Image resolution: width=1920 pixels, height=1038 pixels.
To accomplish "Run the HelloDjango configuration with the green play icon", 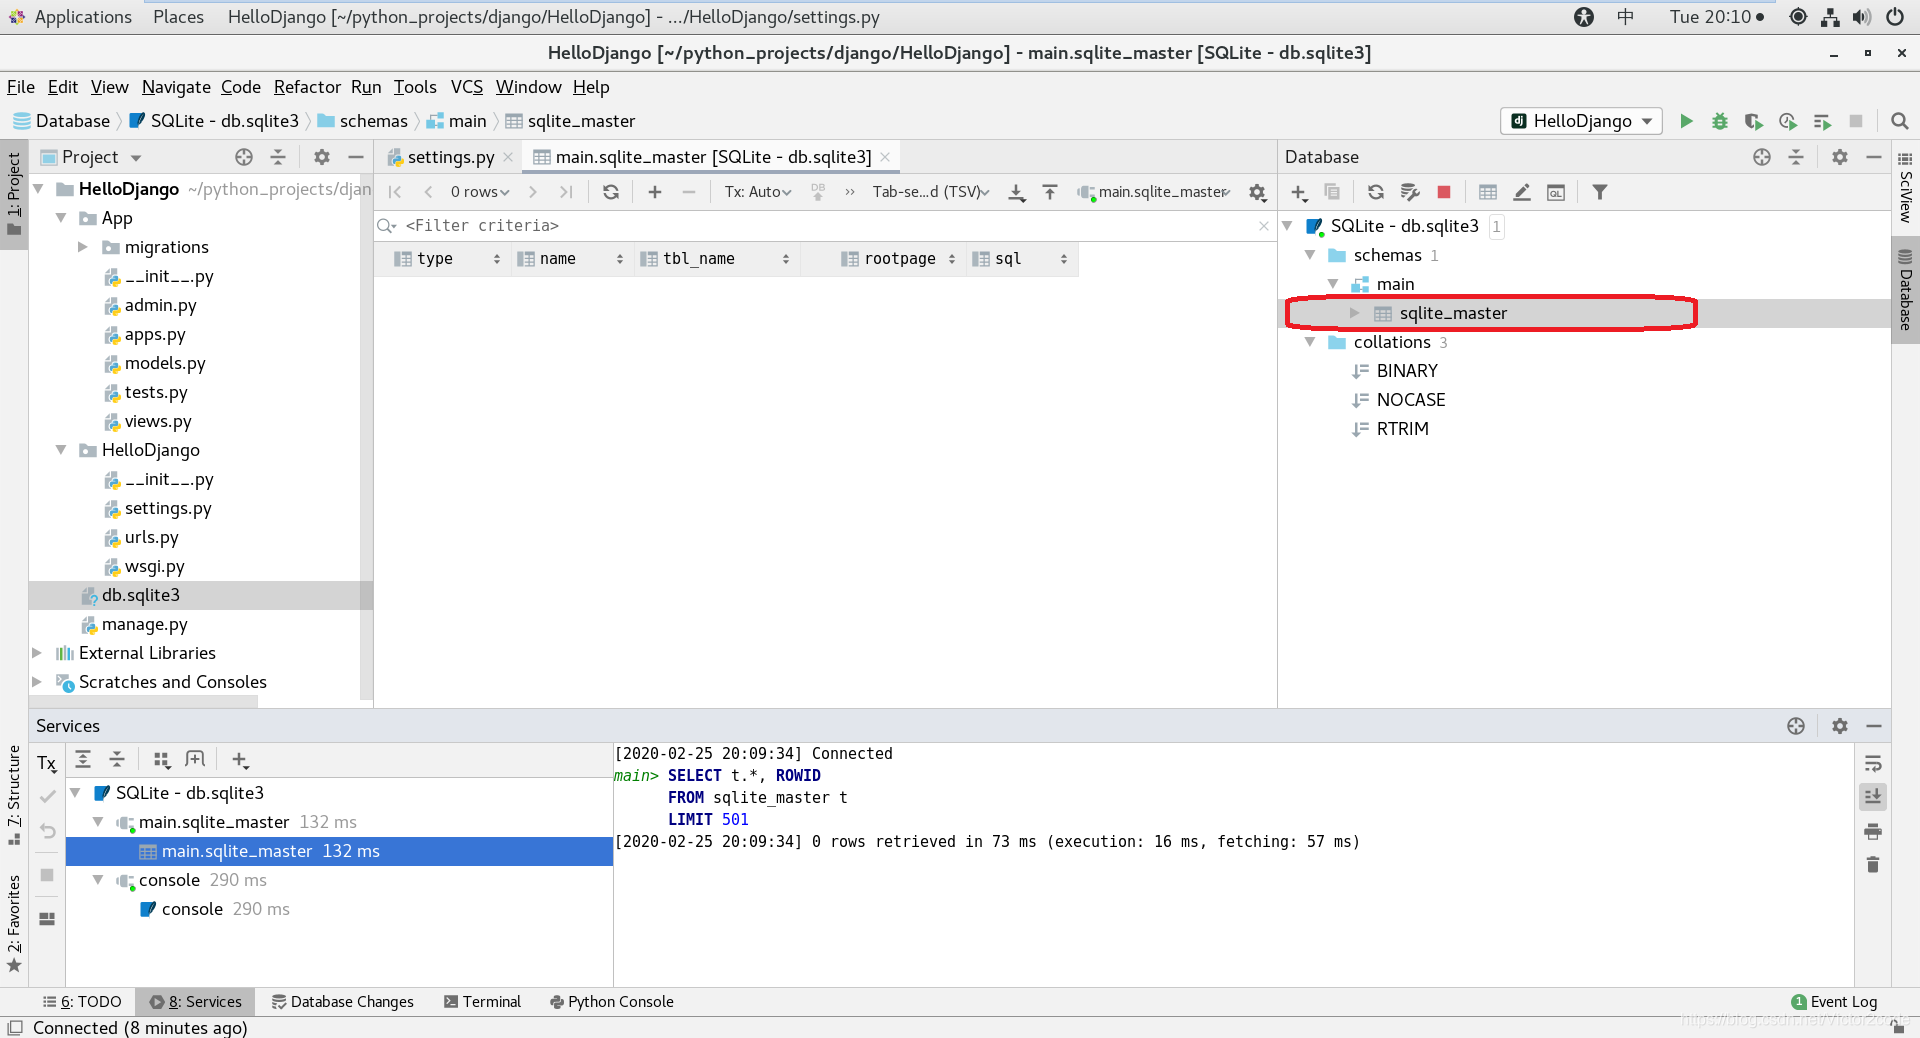I will click(x=1686, y=121).
